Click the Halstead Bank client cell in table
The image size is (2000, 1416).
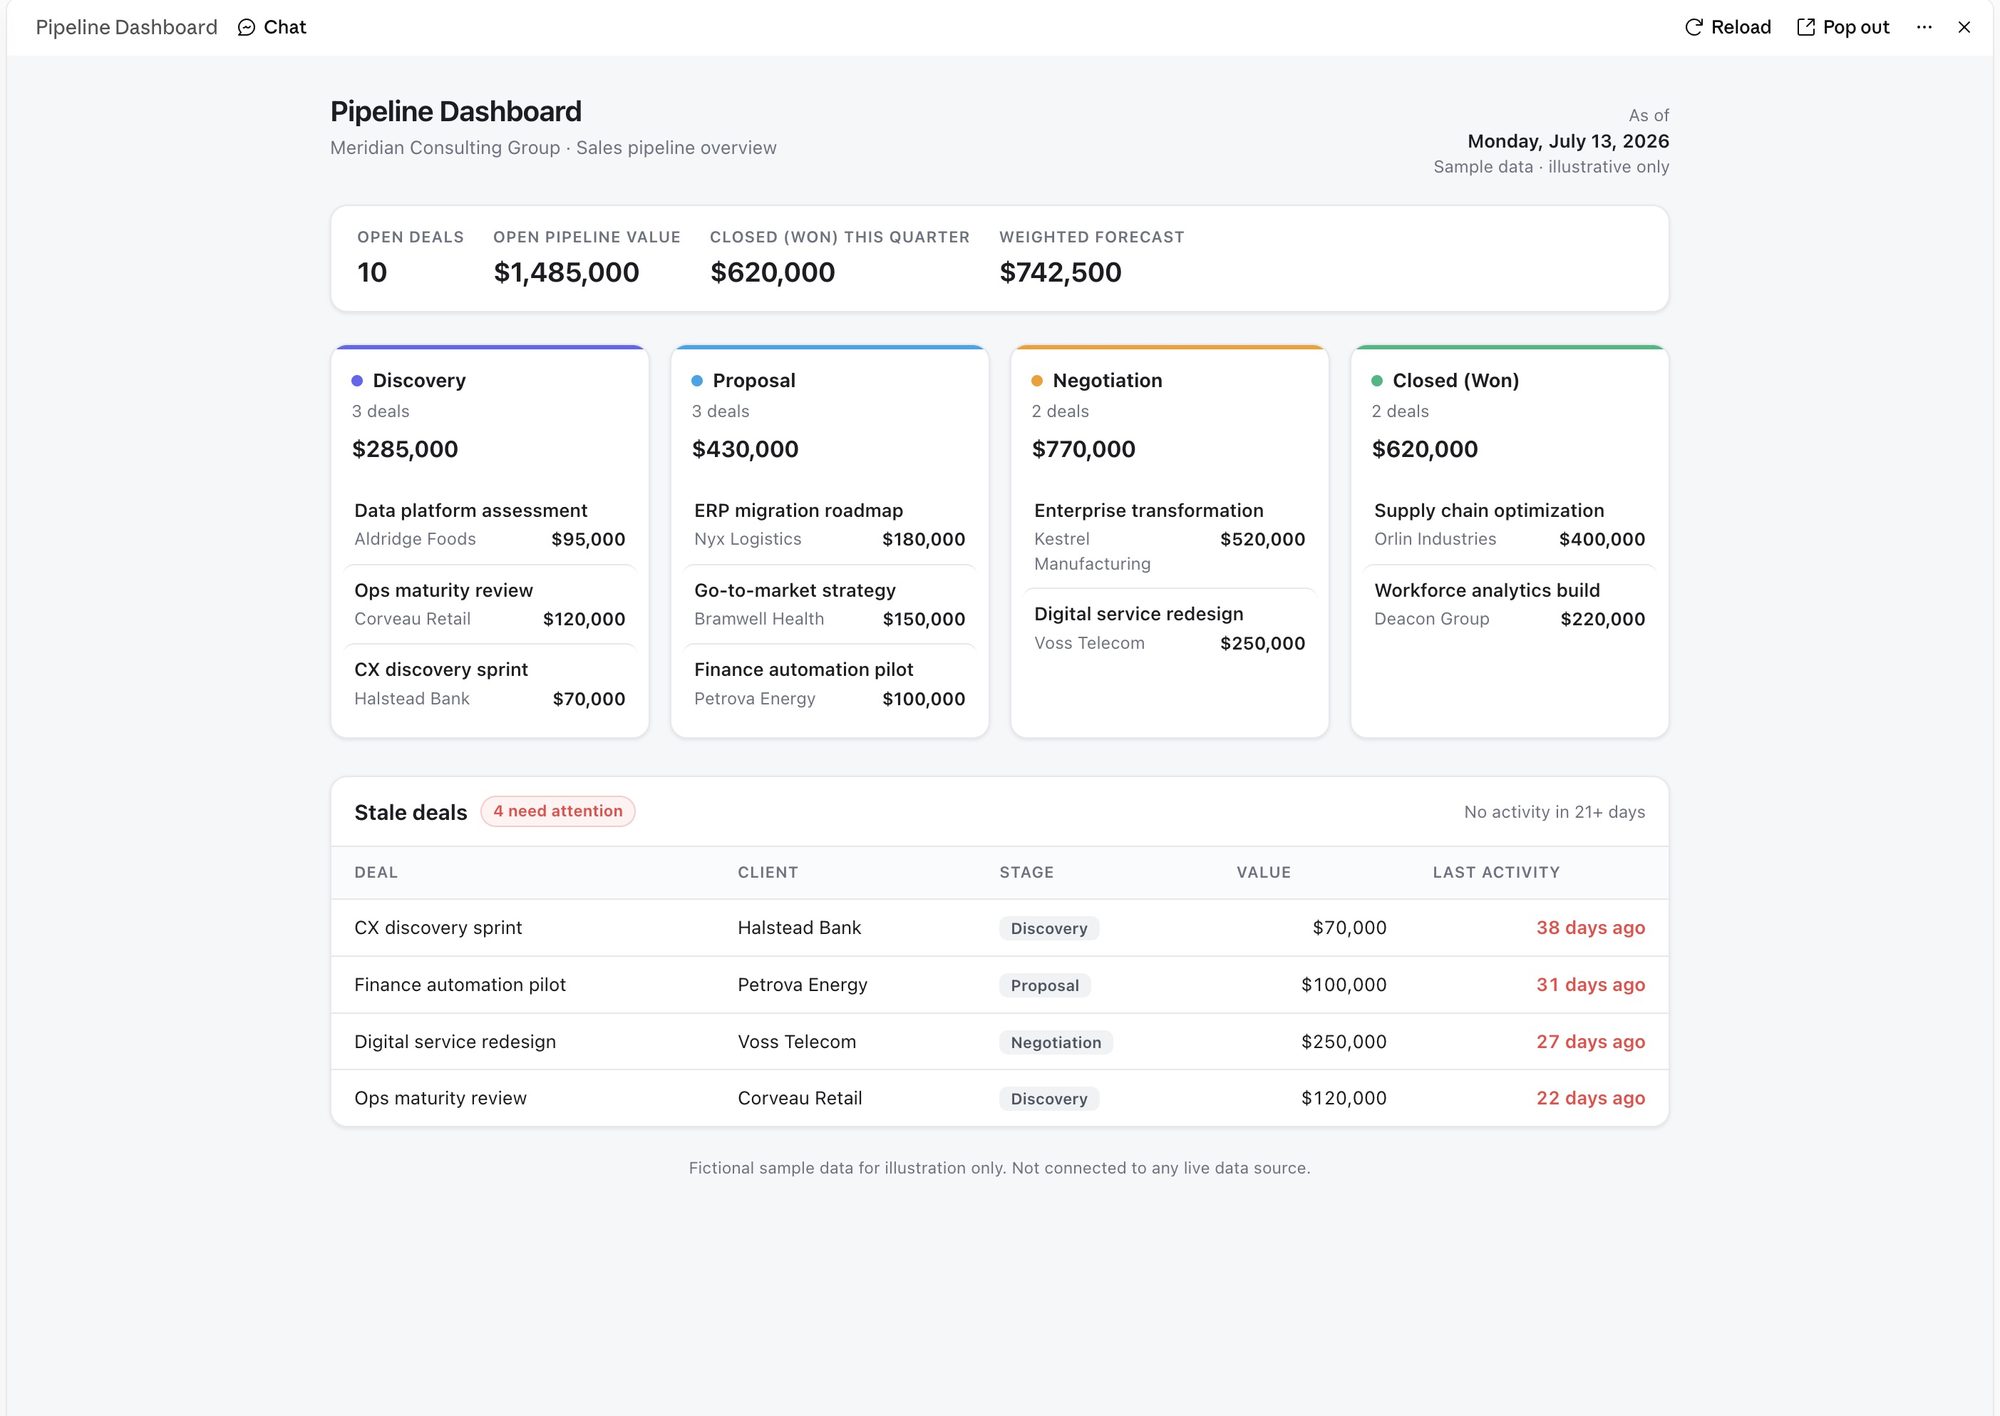(799, 928)
